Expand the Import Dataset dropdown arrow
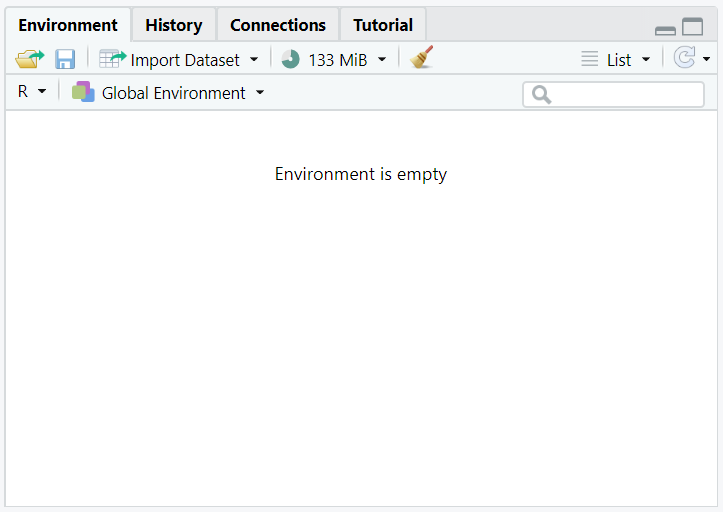The width and height of the screenshot is (723, 512). tap(254, 59)
